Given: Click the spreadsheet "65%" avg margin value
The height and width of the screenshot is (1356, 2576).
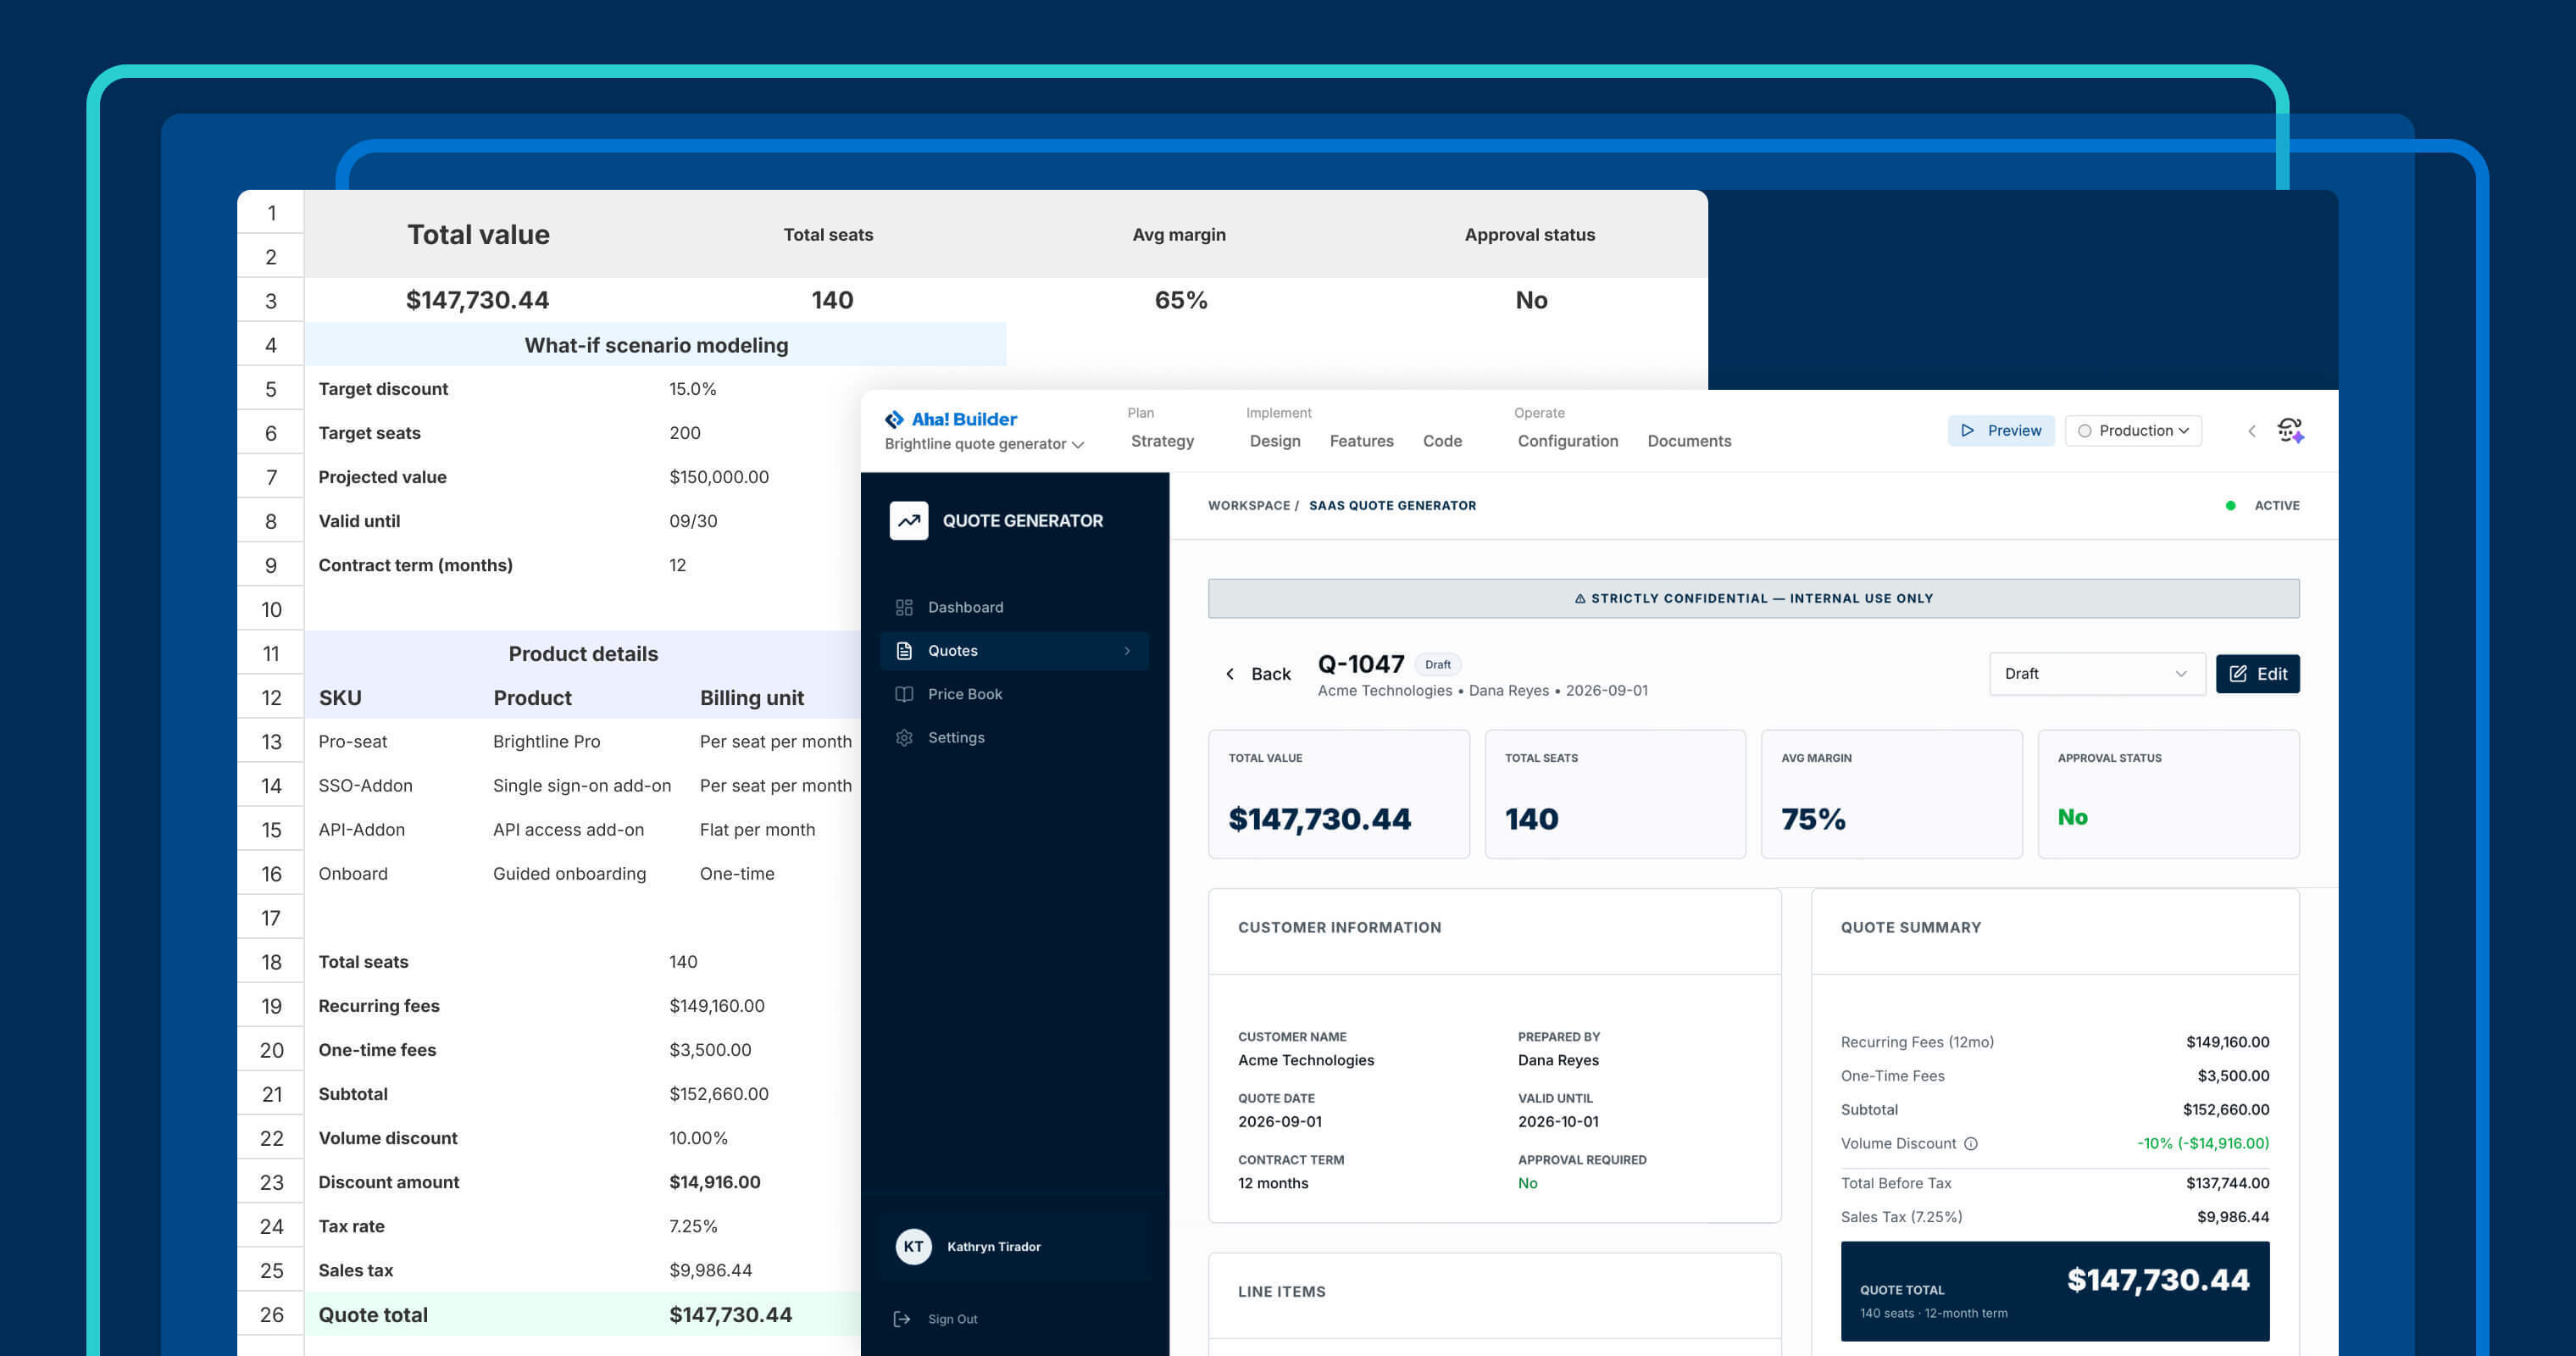Looking at the screenshot, I should pyautogui.click(x=1181, y=300).
